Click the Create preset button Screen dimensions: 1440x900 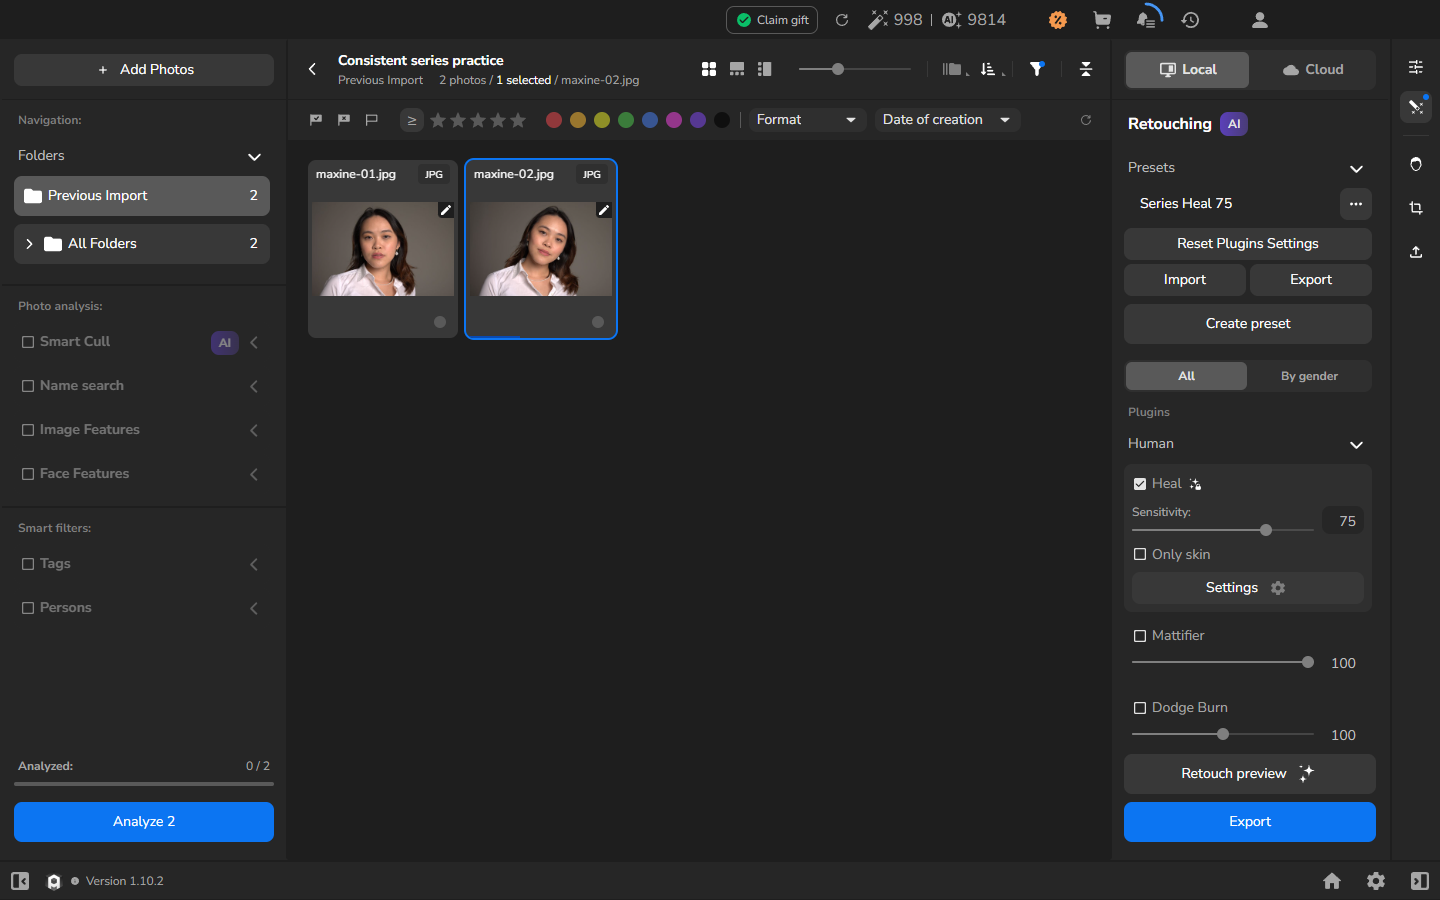(1248, 324)
